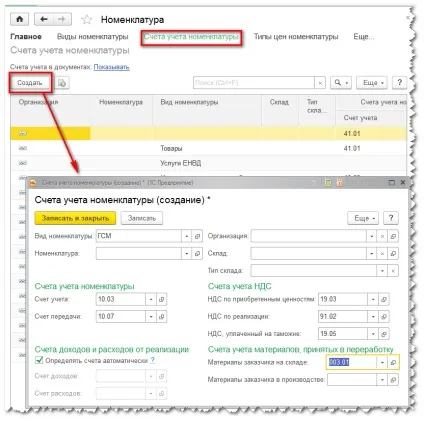Toggle Определять счета автоматически checkbox

tap(39, 360)
